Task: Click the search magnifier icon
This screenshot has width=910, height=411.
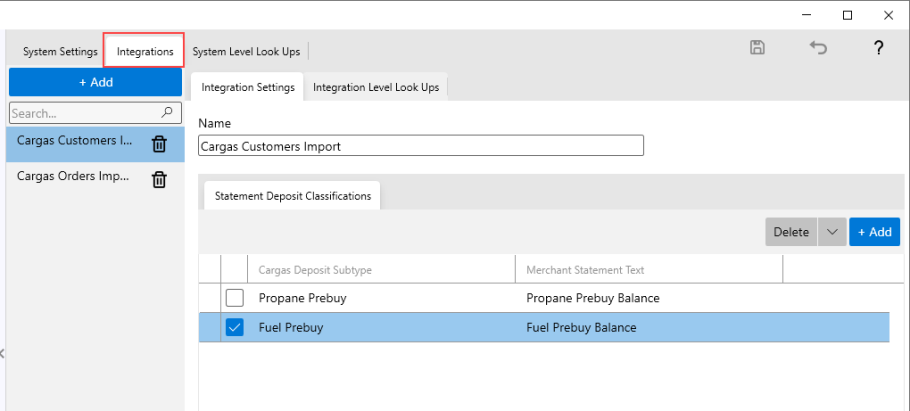Action: click(167, 113)
